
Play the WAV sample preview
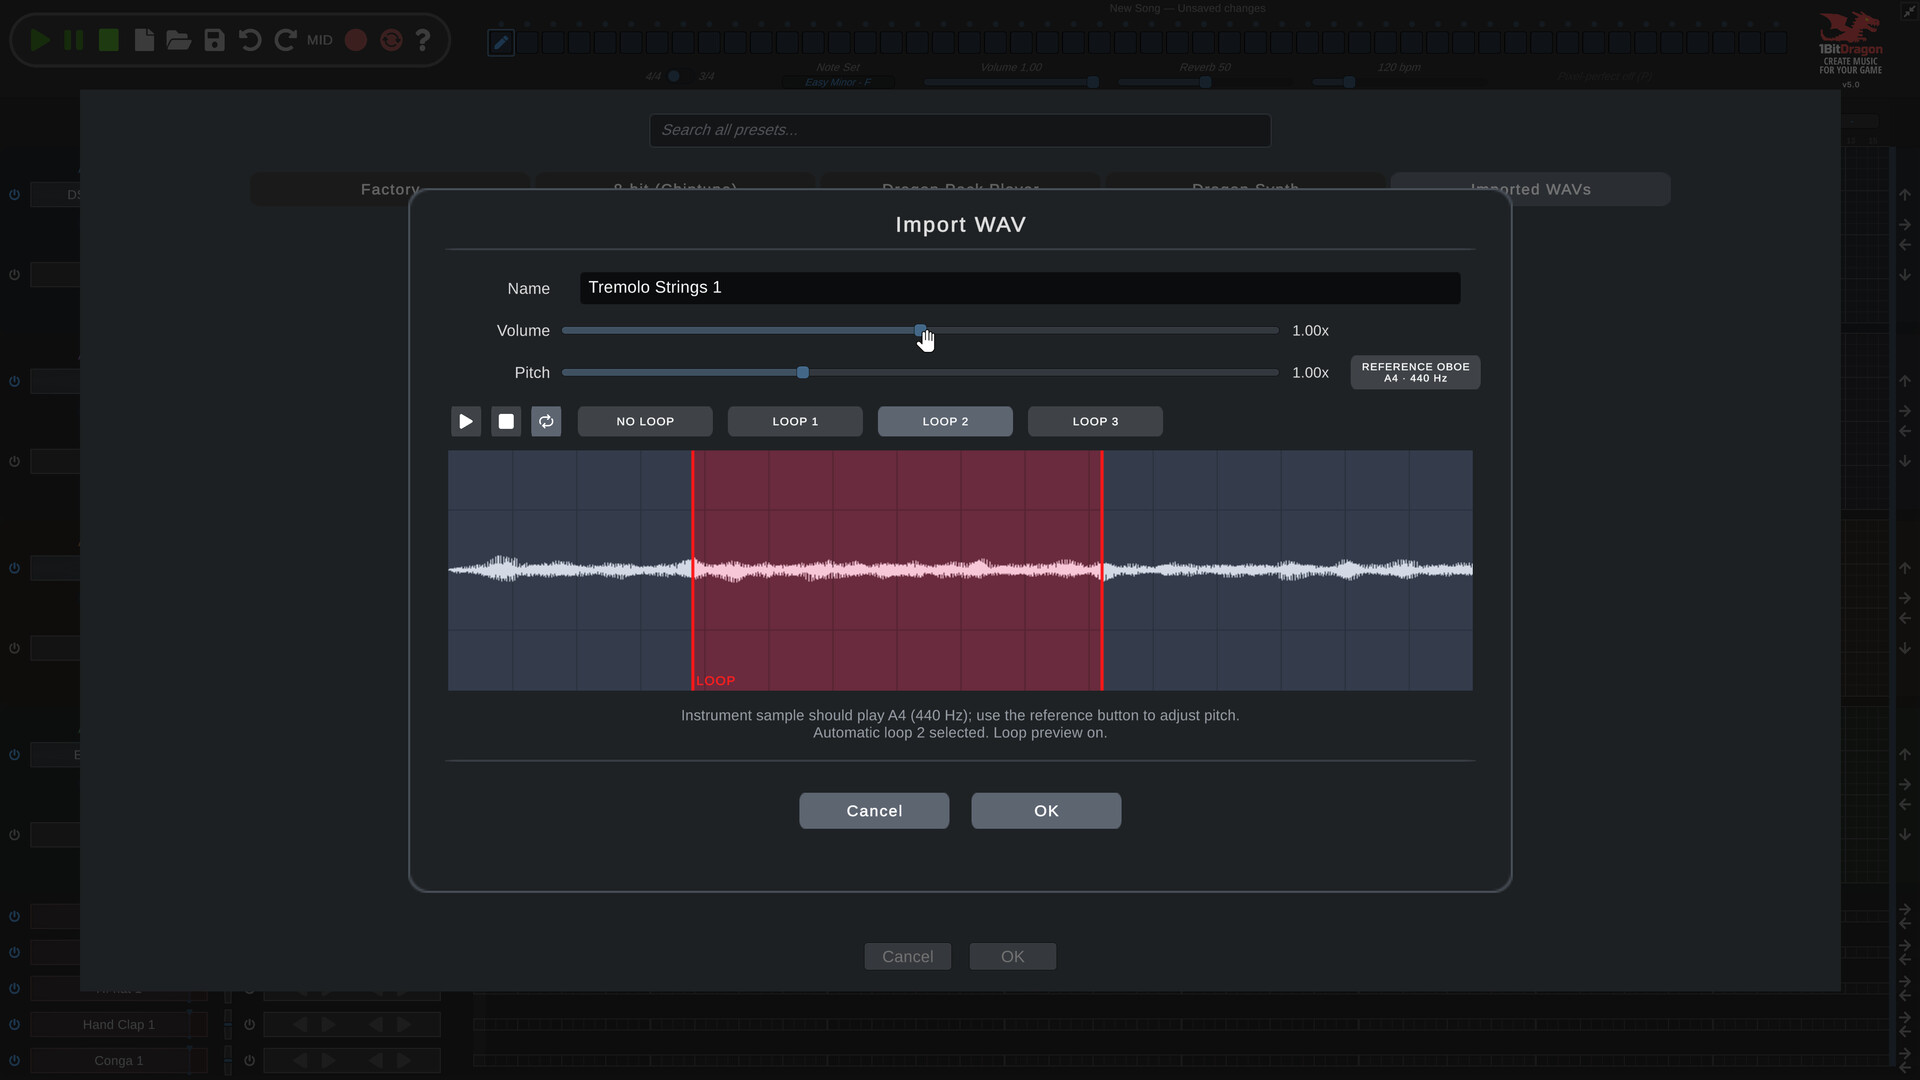click(466, 421)
